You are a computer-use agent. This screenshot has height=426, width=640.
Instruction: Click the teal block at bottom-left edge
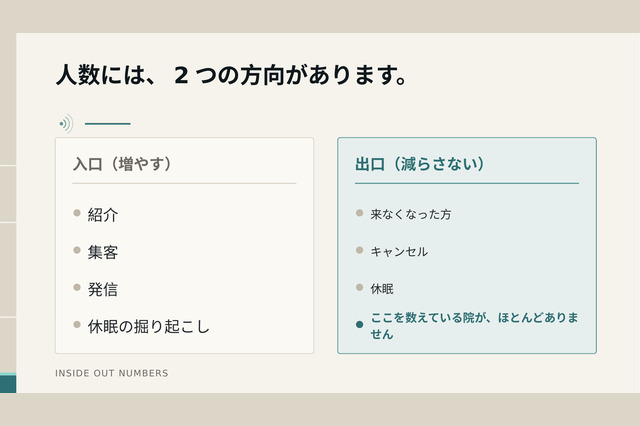pyautogui.click(x=8, y=383)
